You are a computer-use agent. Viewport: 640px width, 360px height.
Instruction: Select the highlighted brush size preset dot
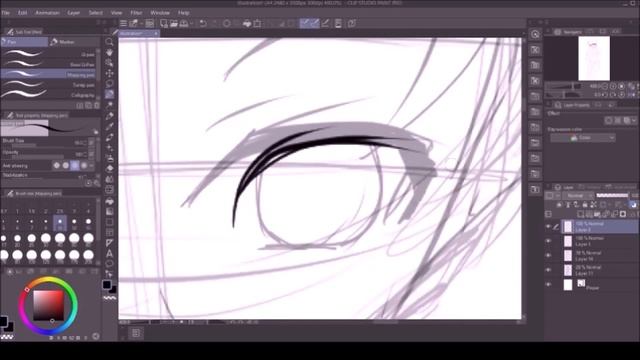pyautogui.click(x=60, y=222)
